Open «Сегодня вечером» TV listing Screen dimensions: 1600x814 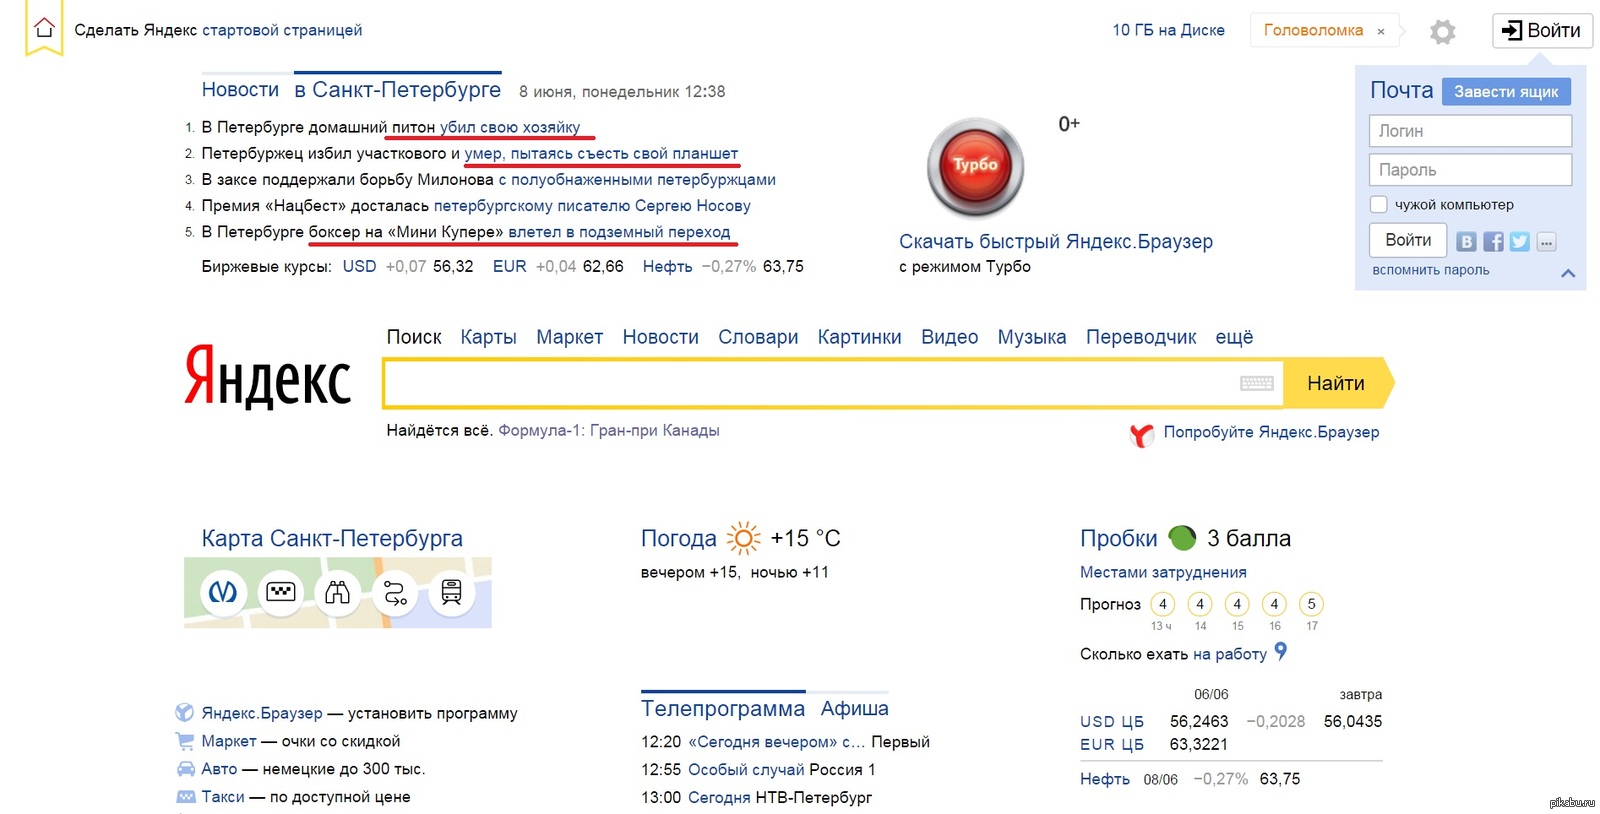(x=776, y=742)
